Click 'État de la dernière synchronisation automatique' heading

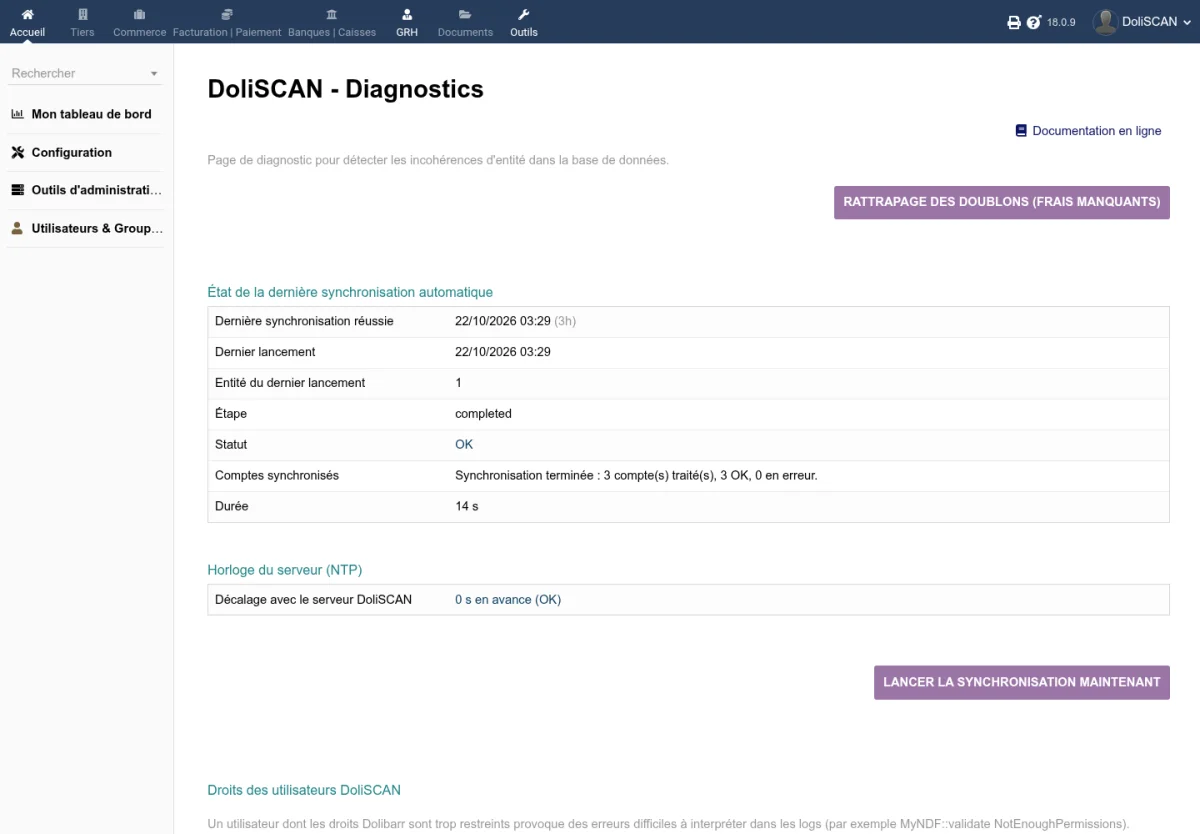350,292
